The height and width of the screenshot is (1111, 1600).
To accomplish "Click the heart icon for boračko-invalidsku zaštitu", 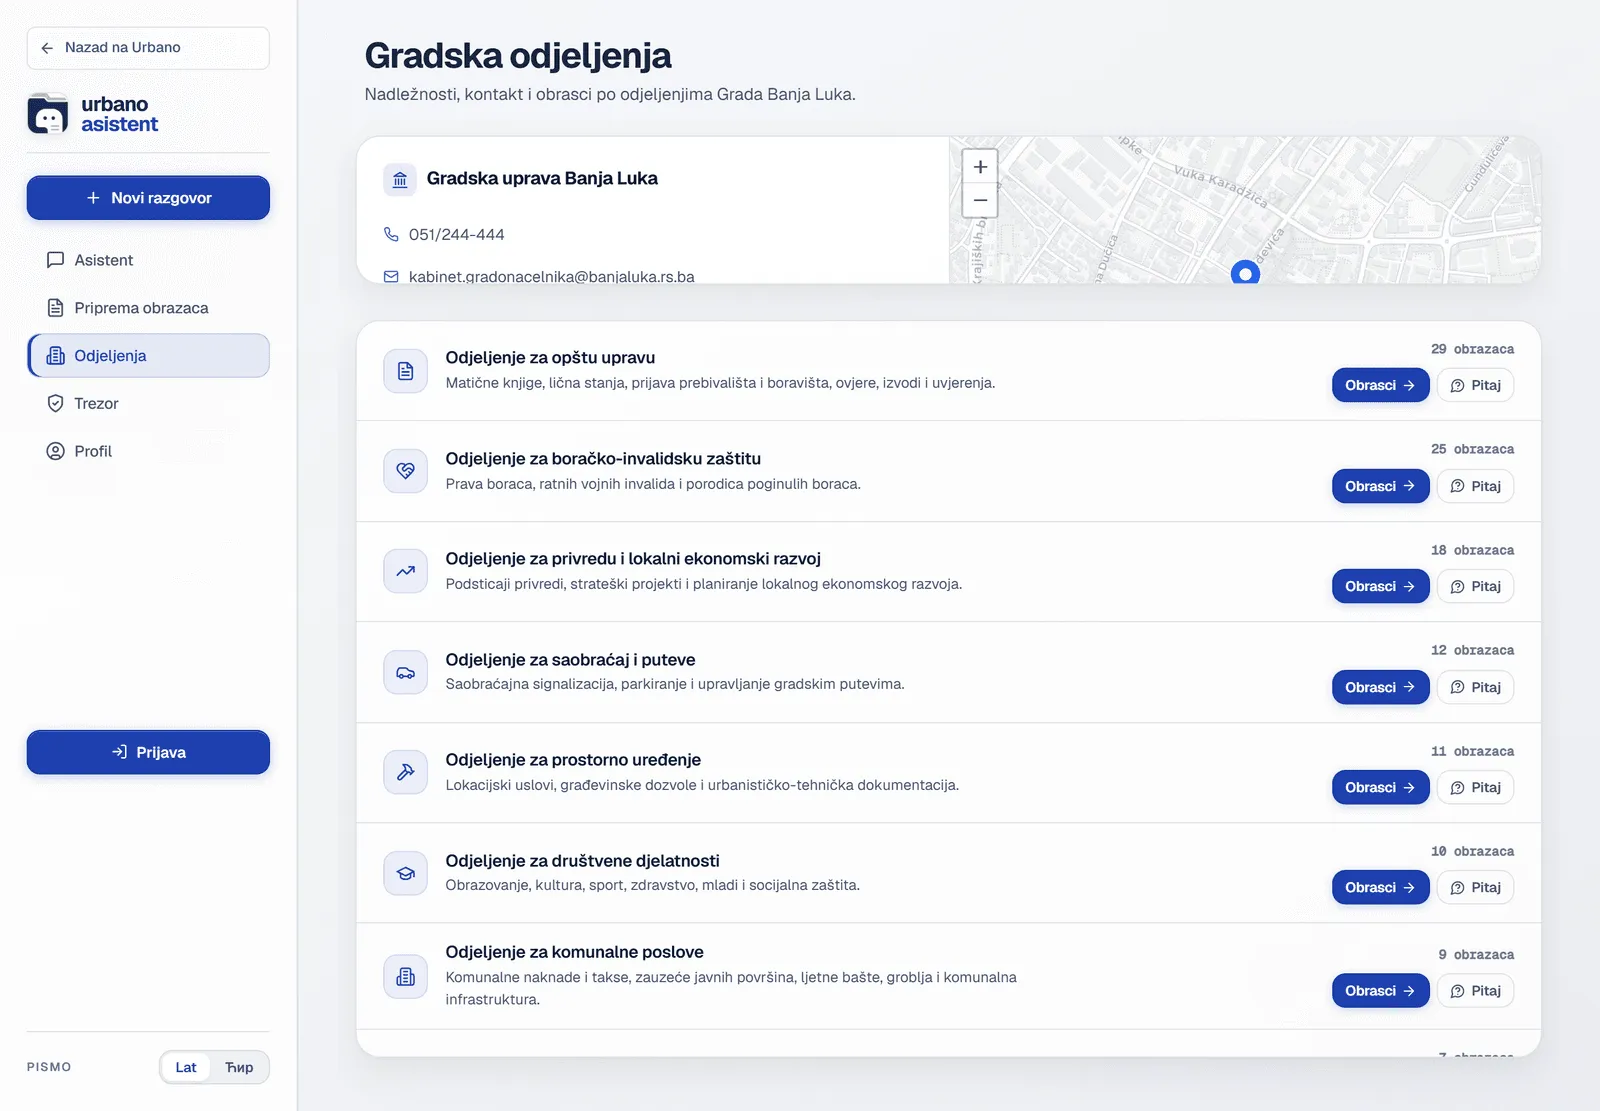I will (x=405, y=471).
